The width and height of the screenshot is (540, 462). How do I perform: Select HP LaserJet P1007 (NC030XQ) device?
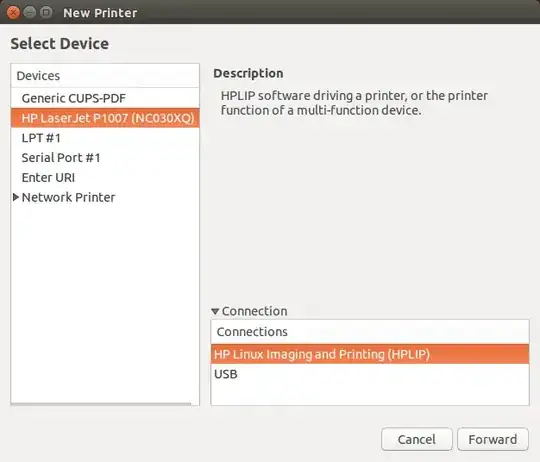click(x=105, y=118)
